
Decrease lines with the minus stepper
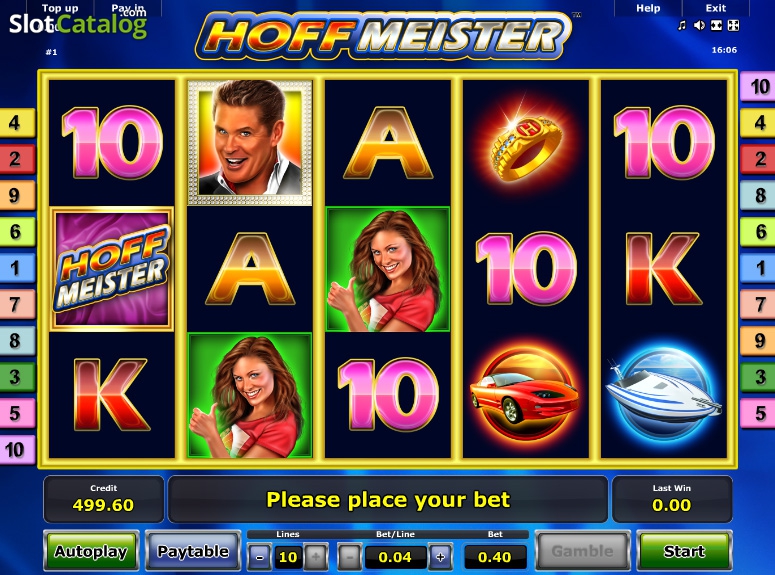[x=259, y=557]
